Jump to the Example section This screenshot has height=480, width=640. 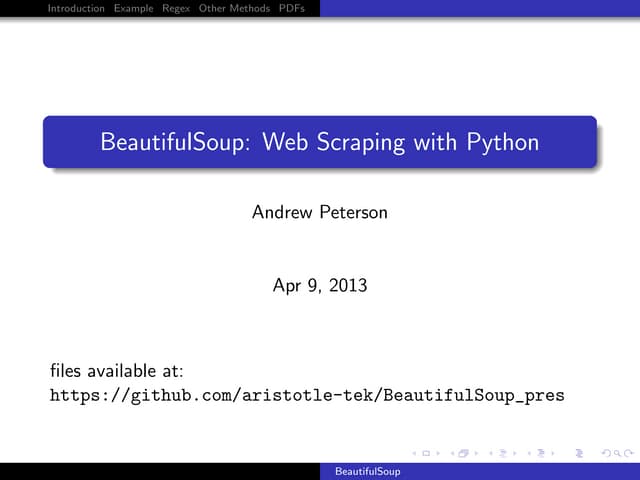pos(133,8)
